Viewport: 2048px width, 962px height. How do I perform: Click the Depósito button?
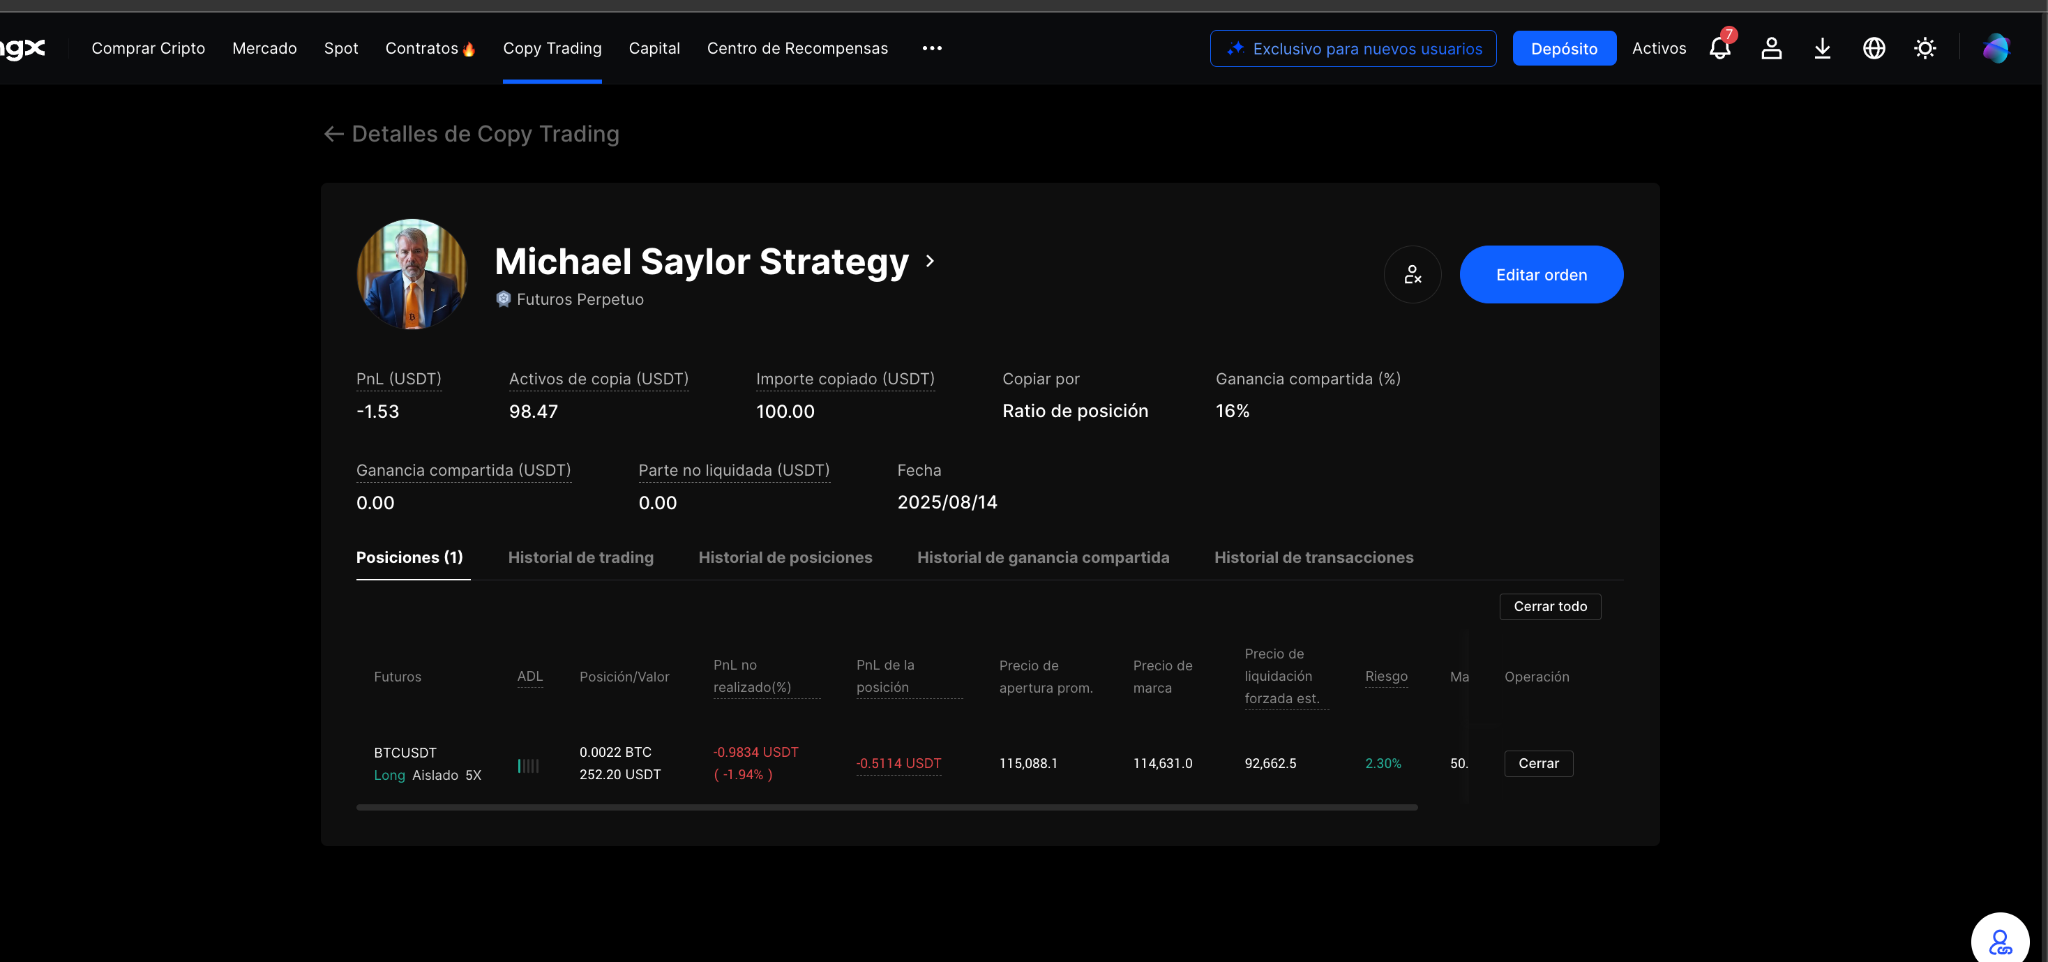[1564, 48]
